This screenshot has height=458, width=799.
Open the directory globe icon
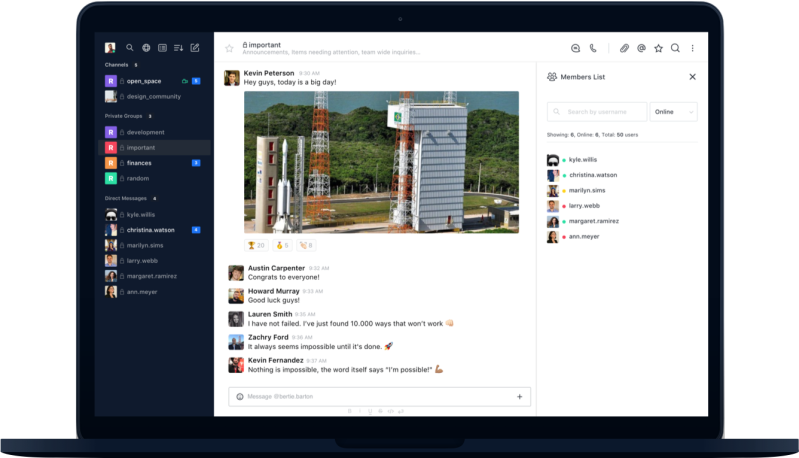tap(146, 48)
